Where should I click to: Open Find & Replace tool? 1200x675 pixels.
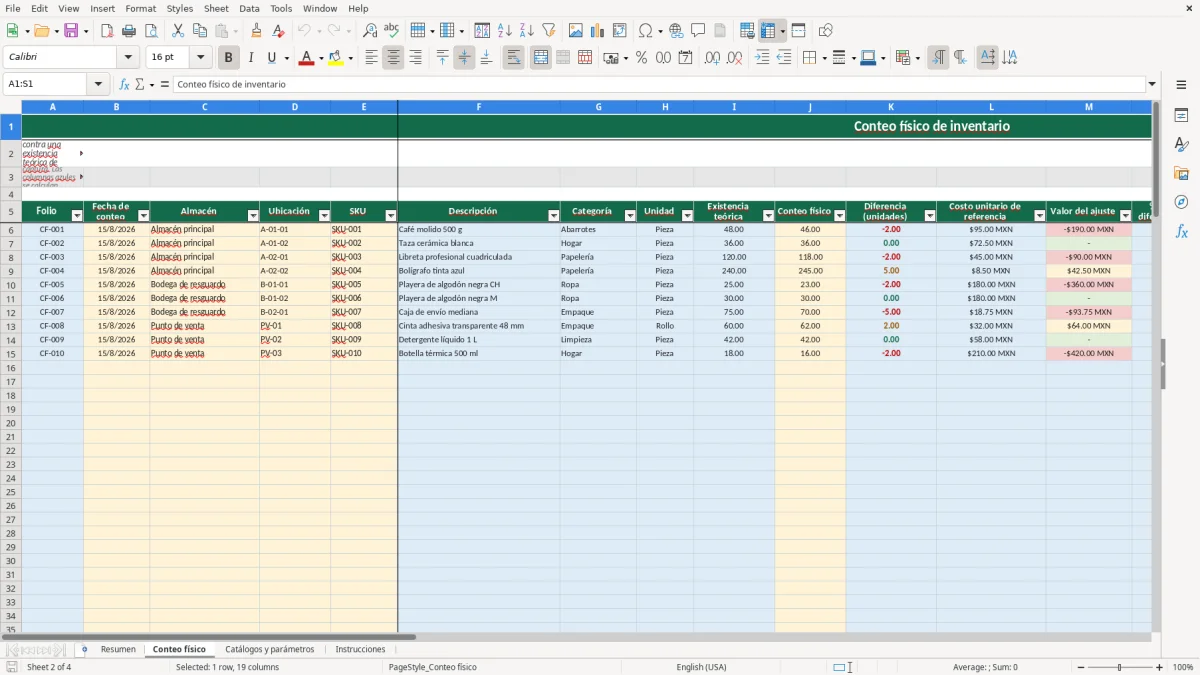(x=370, y=31)
